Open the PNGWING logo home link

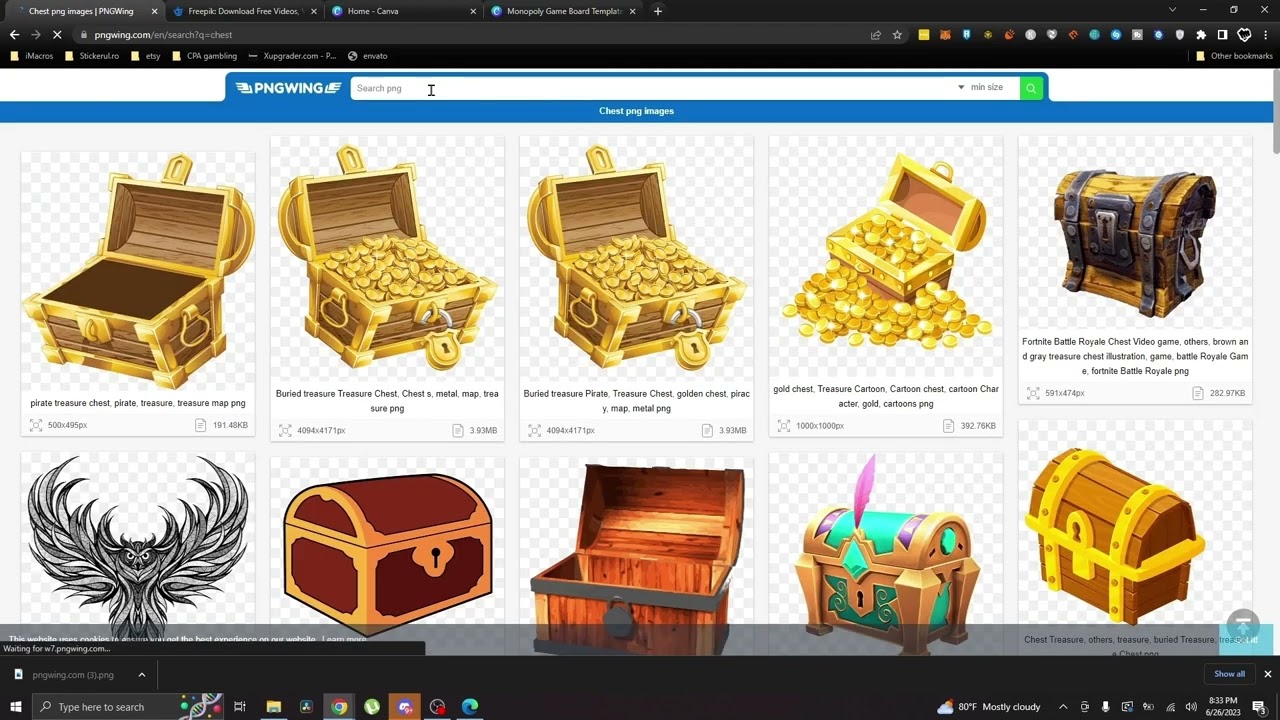pyautogui.click(x=288, y=88)
